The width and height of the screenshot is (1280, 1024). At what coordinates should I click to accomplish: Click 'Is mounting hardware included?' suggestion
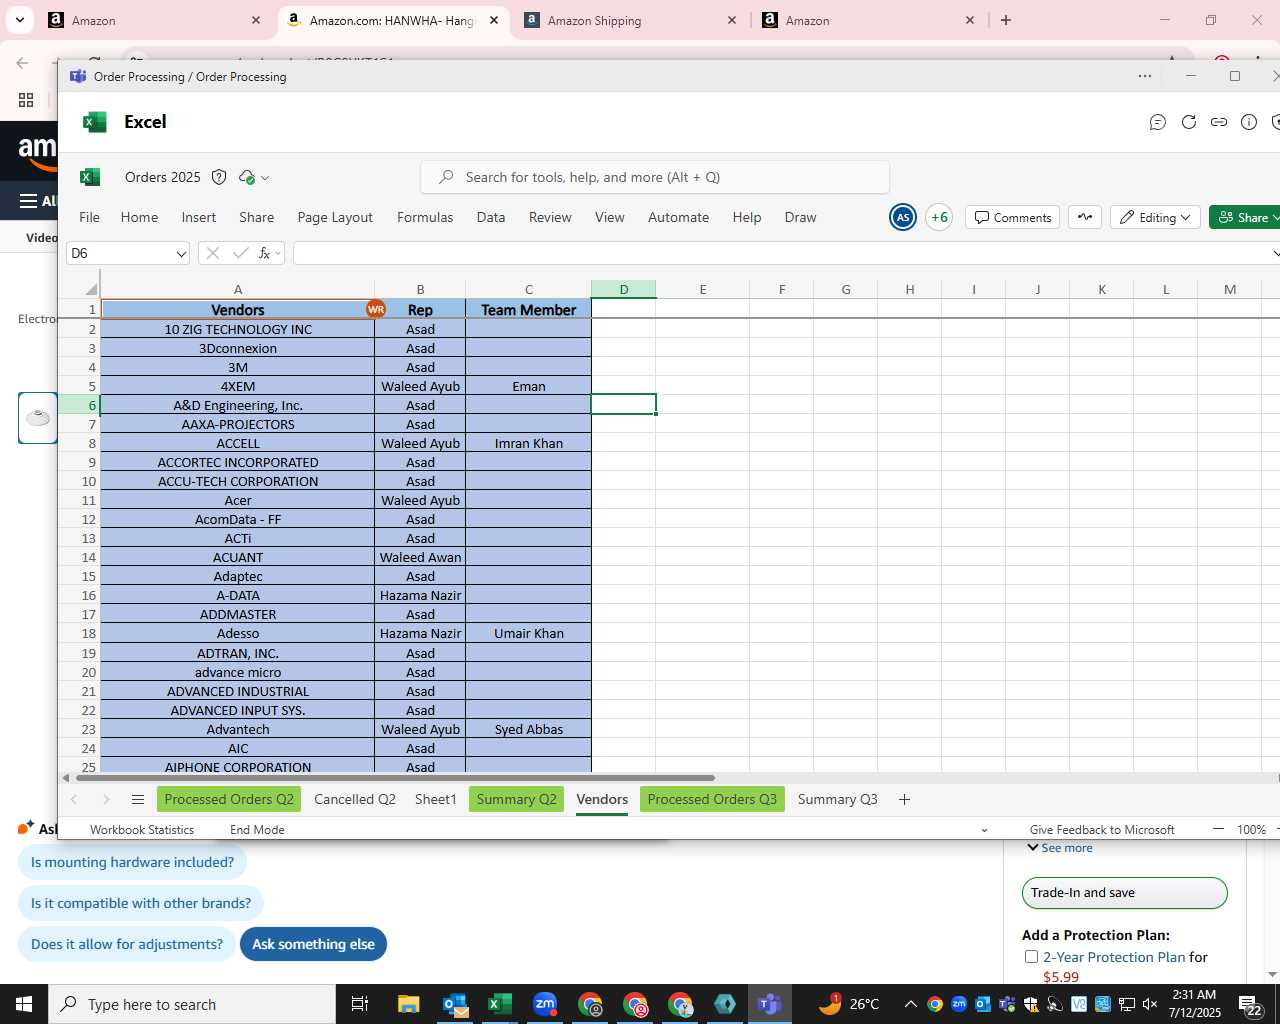pyautogui.click(x=132, y=862)
